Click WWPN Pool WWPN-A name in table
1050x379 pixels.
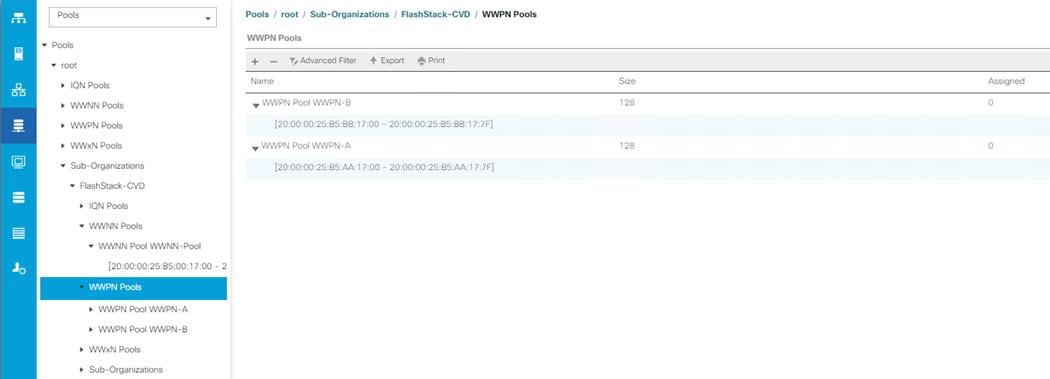(x=306, y=146)
